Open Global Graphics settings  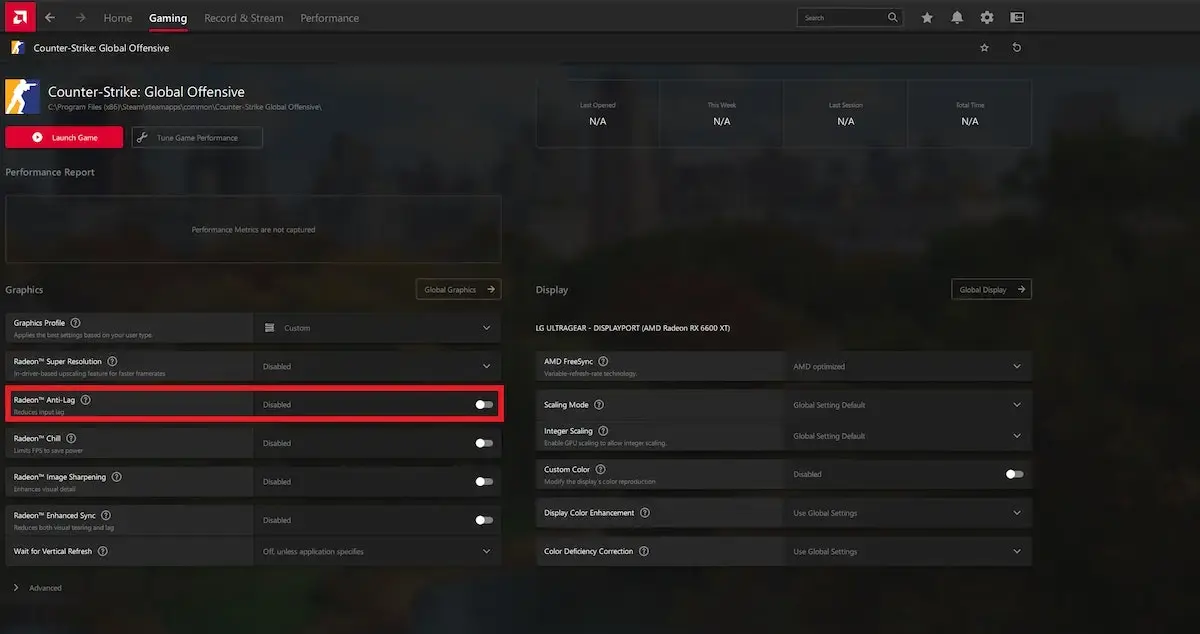tap(459, 289)
